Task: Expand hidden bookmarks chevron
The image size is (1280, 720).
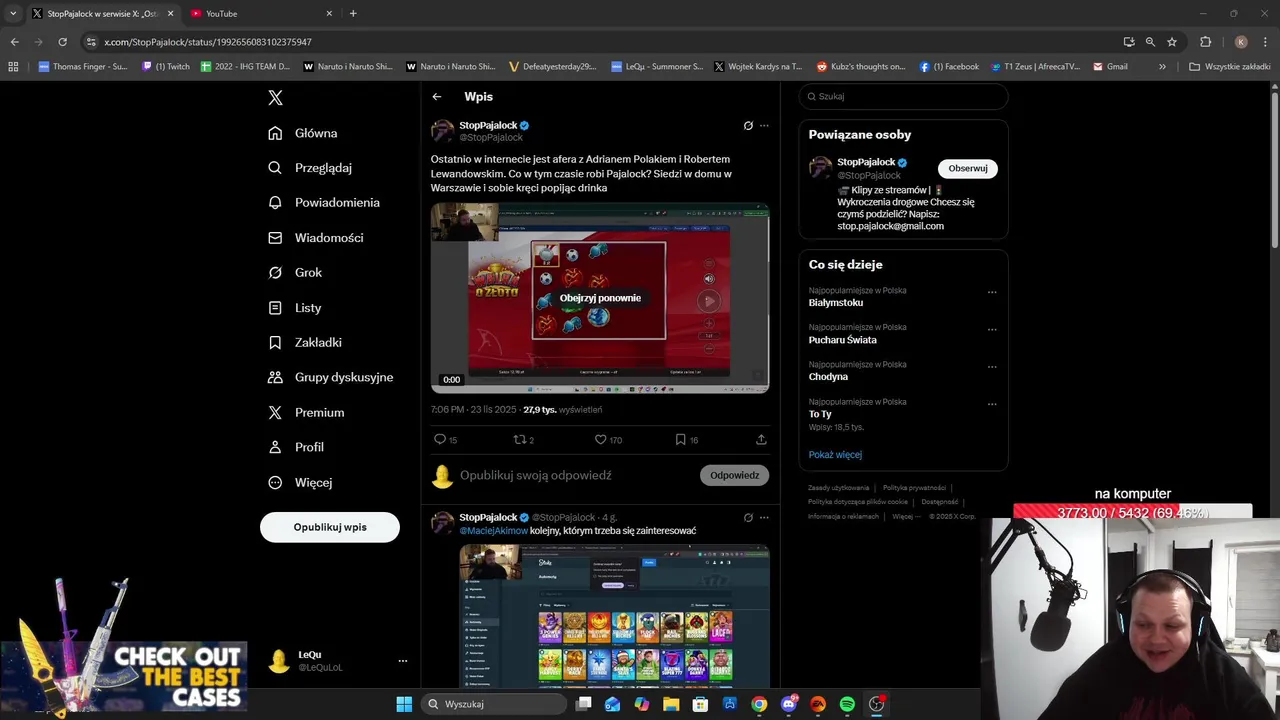Action: 1162,67
